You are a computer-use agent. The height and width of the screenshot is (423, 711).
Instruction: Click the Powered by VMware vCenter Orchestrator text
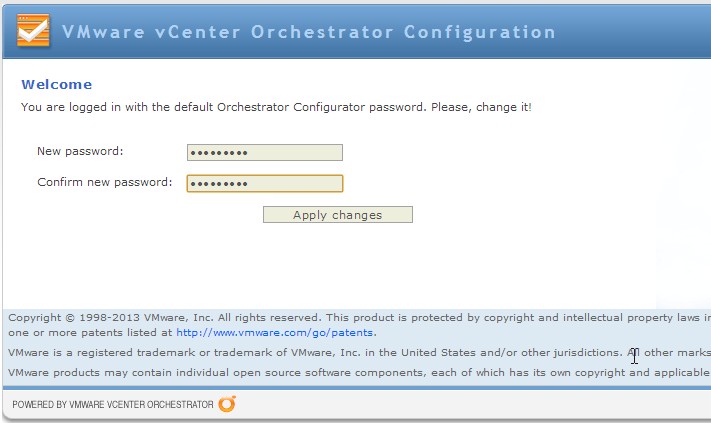[112, 405]
